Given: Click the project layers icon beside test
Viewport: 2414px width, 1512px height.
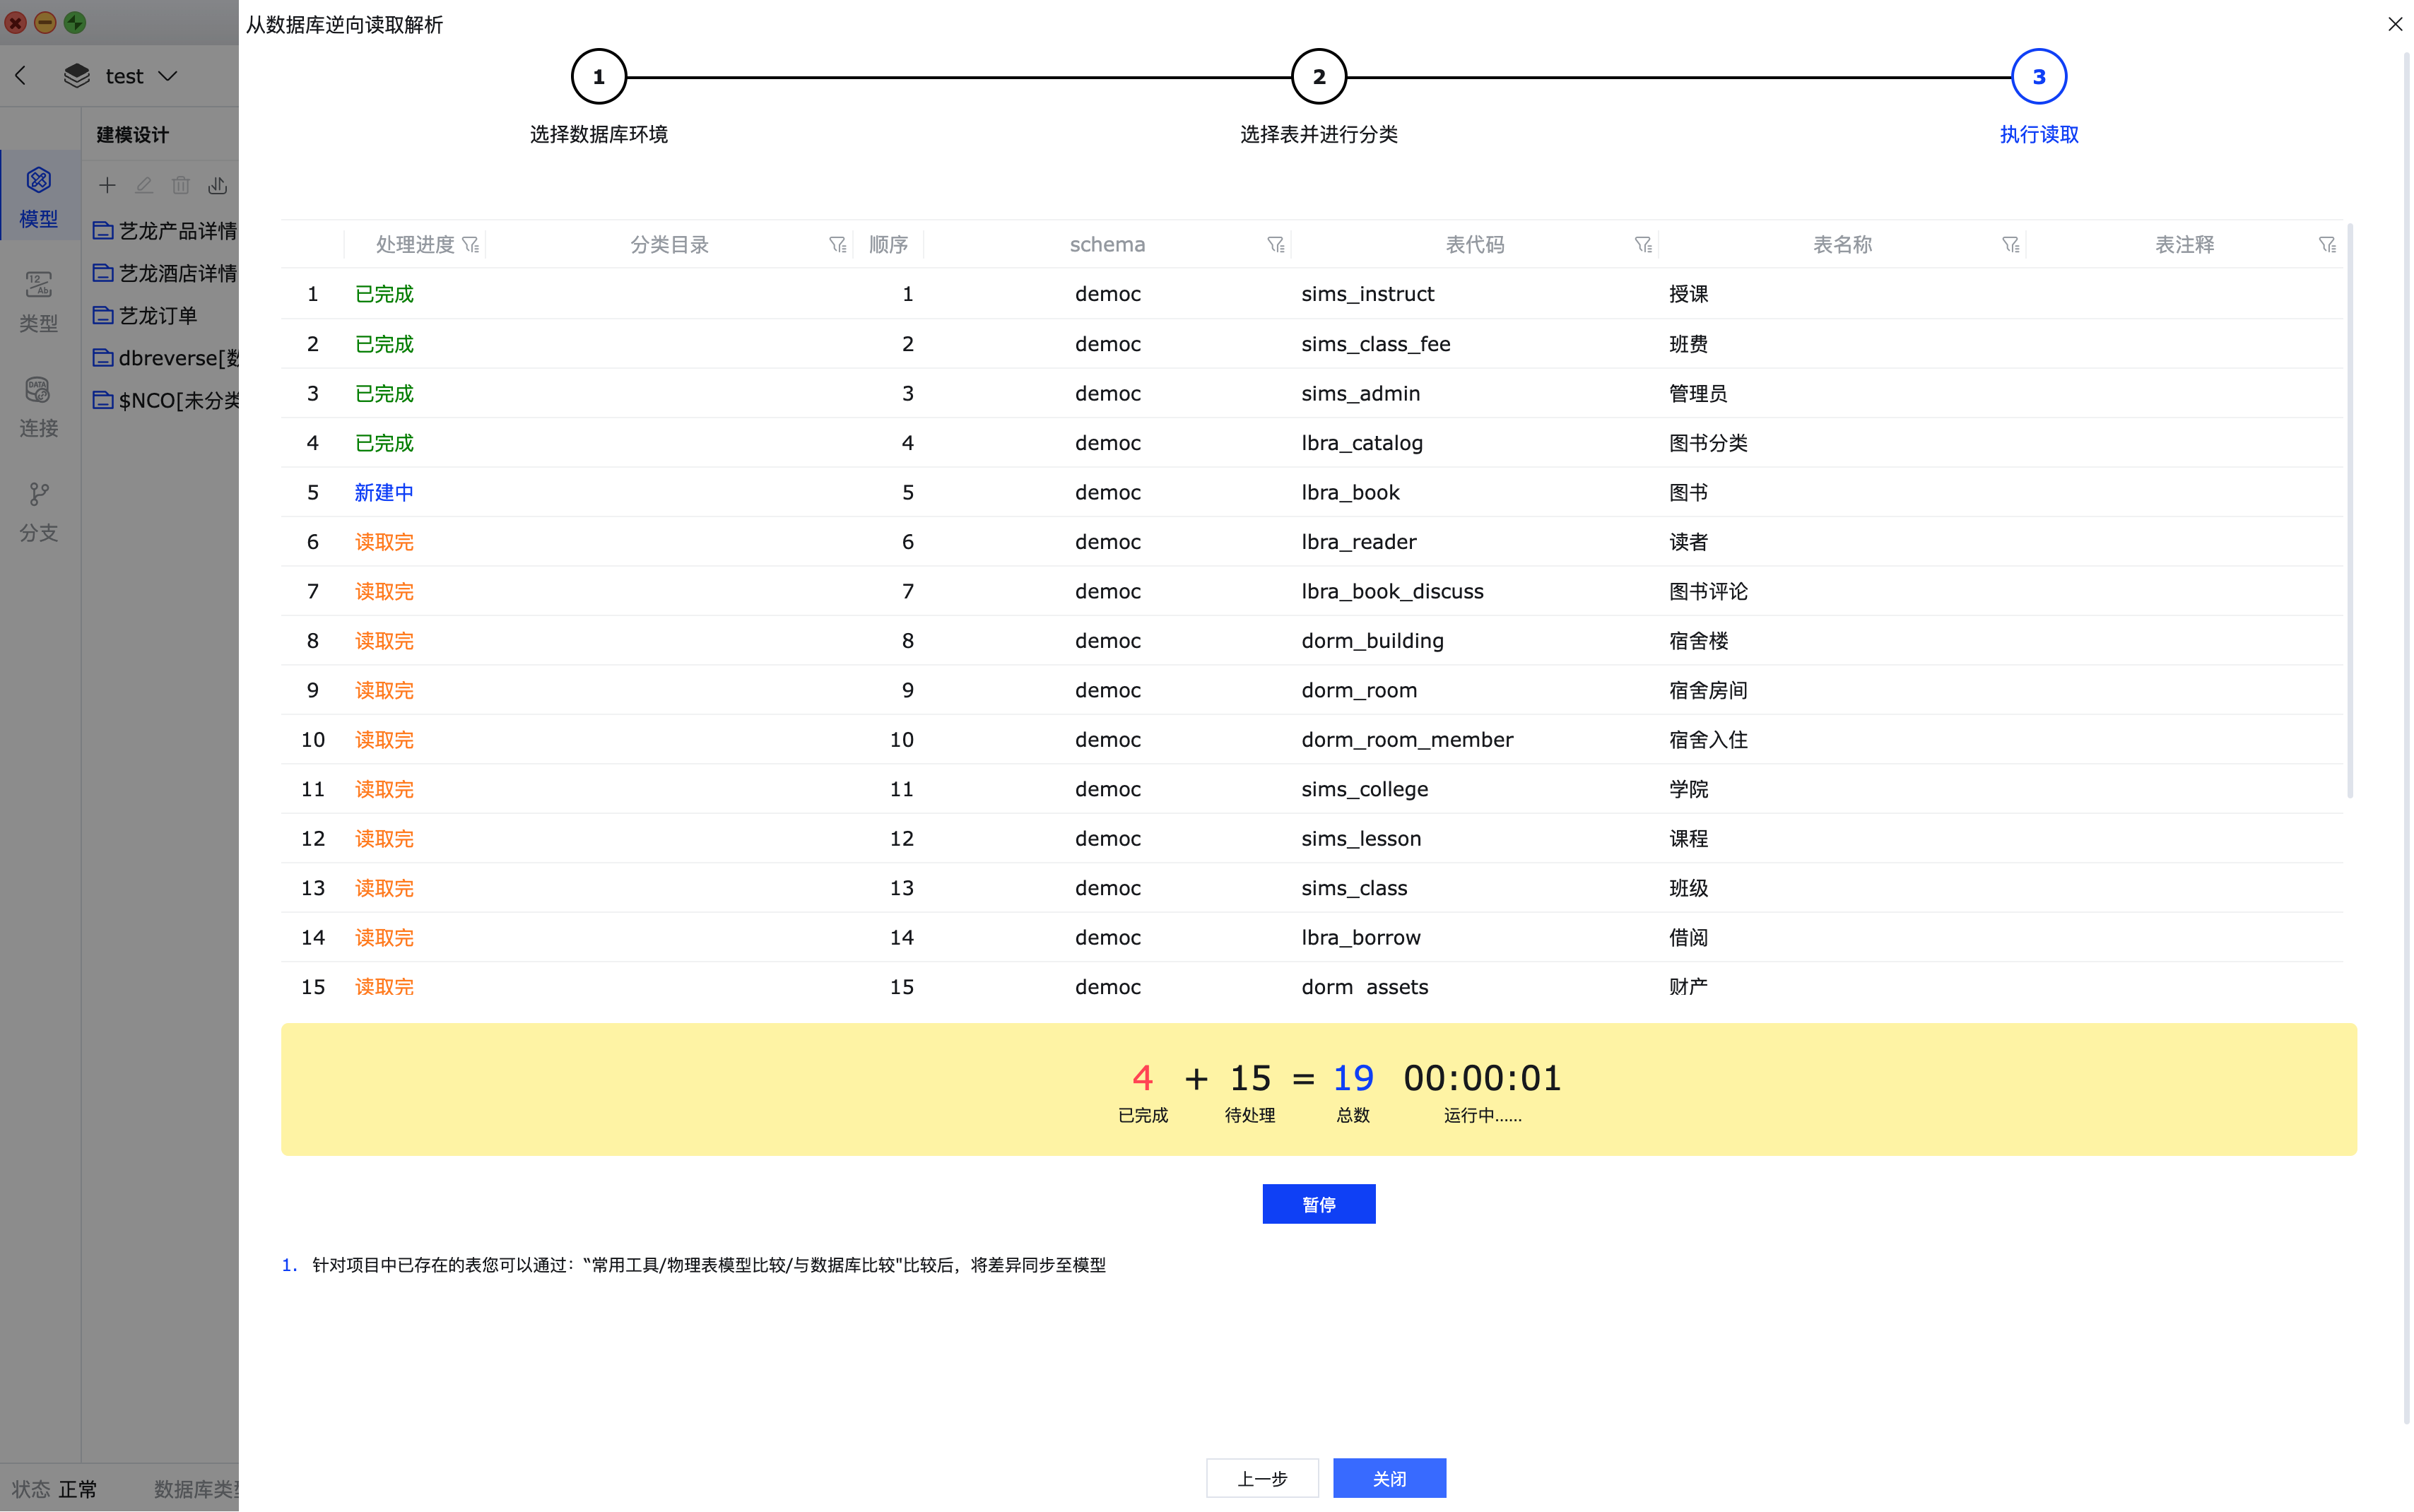Looking at the screenshot, I should tap(77, 76).
